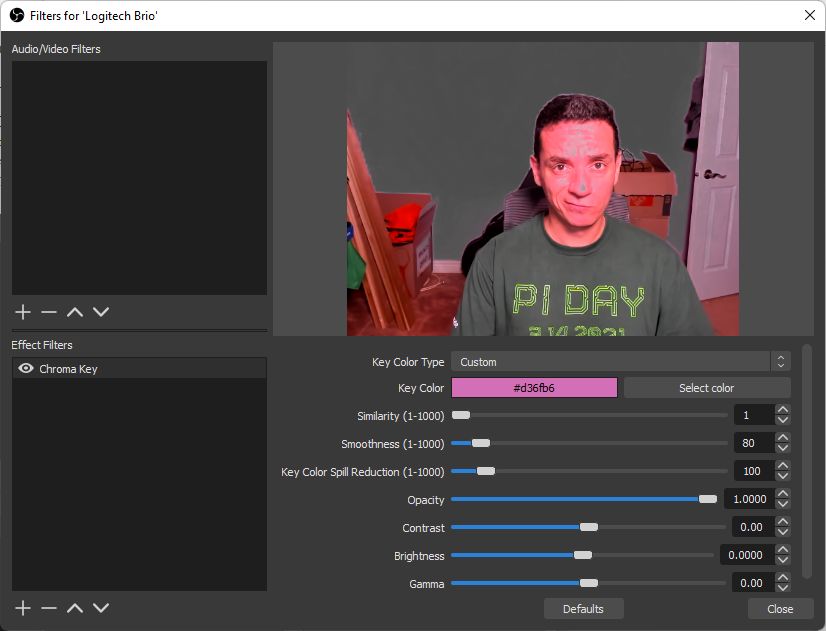The image size is (826, 631).
Task: Add a new Effect filter
Action: pyautogui.click(x=22, y=607)
